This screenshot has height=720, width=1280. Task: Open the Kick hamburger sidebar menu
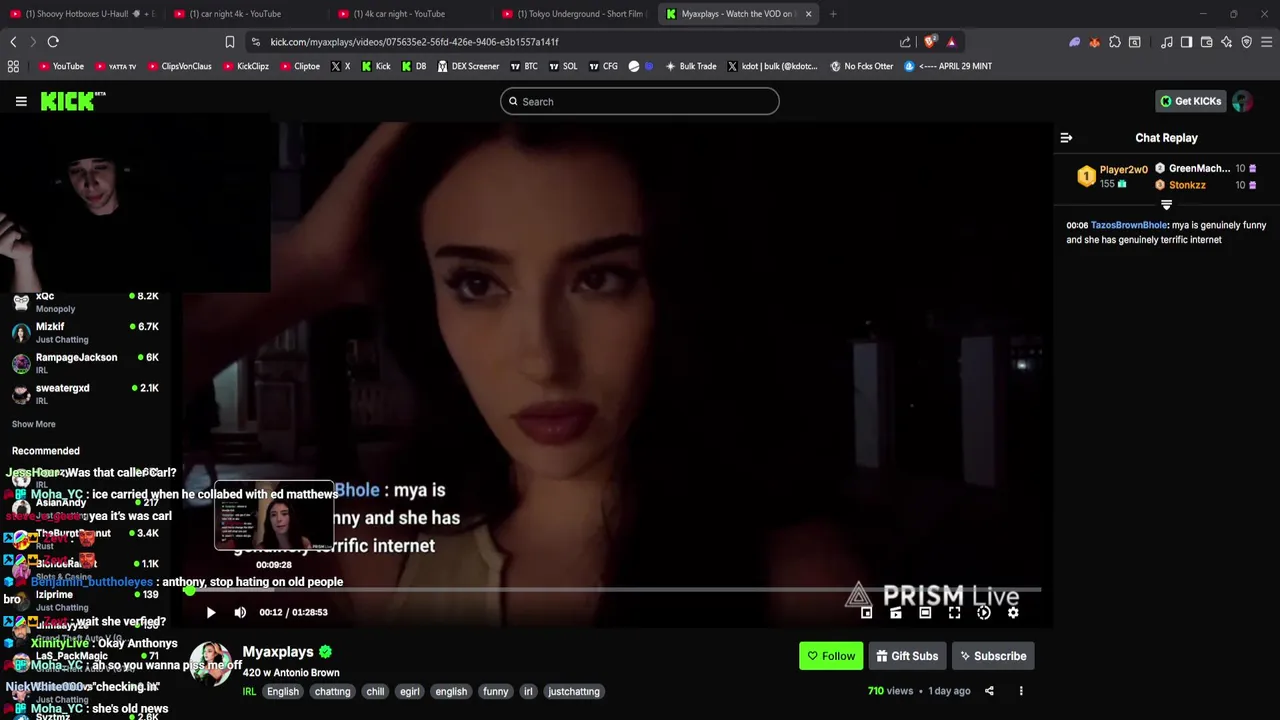click(x=21, y=101)
